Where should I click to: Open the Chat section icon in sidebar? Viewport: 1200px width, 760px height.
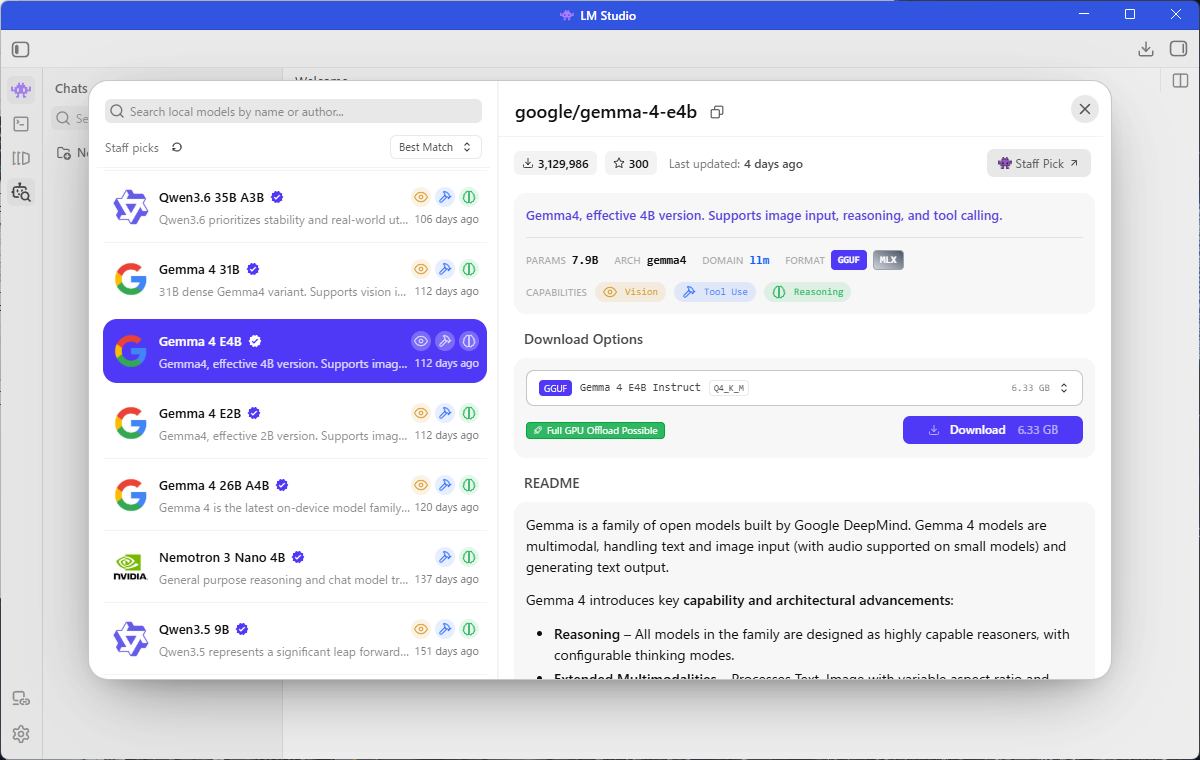21,90
